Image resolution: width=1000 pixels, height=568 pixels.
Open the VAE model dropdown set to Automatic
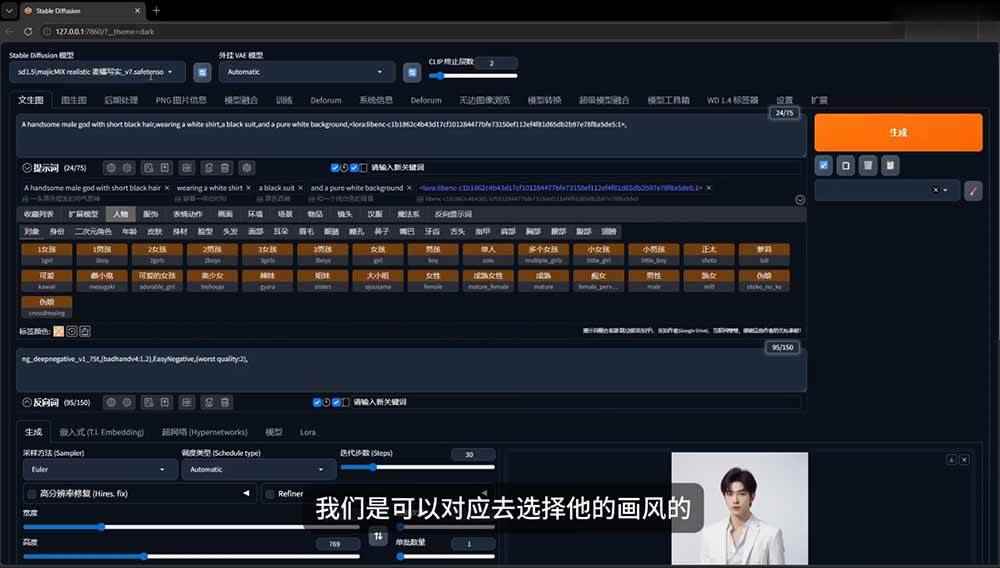pos(305,72)
